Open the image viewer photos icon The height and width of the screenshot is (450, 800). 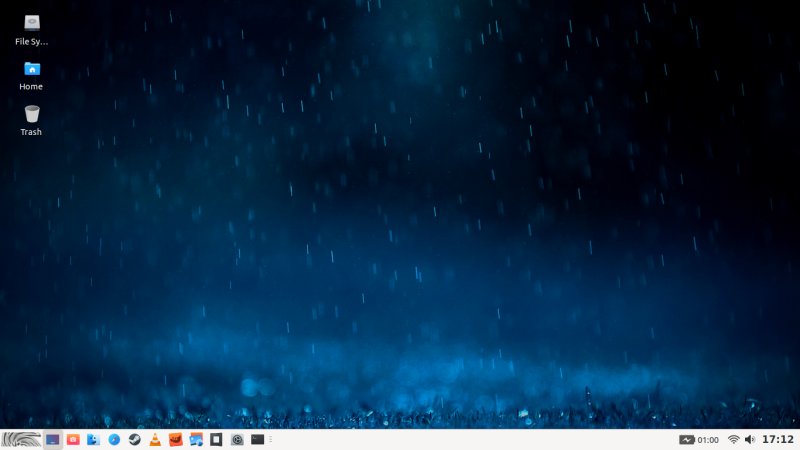[x=196, y=439]
